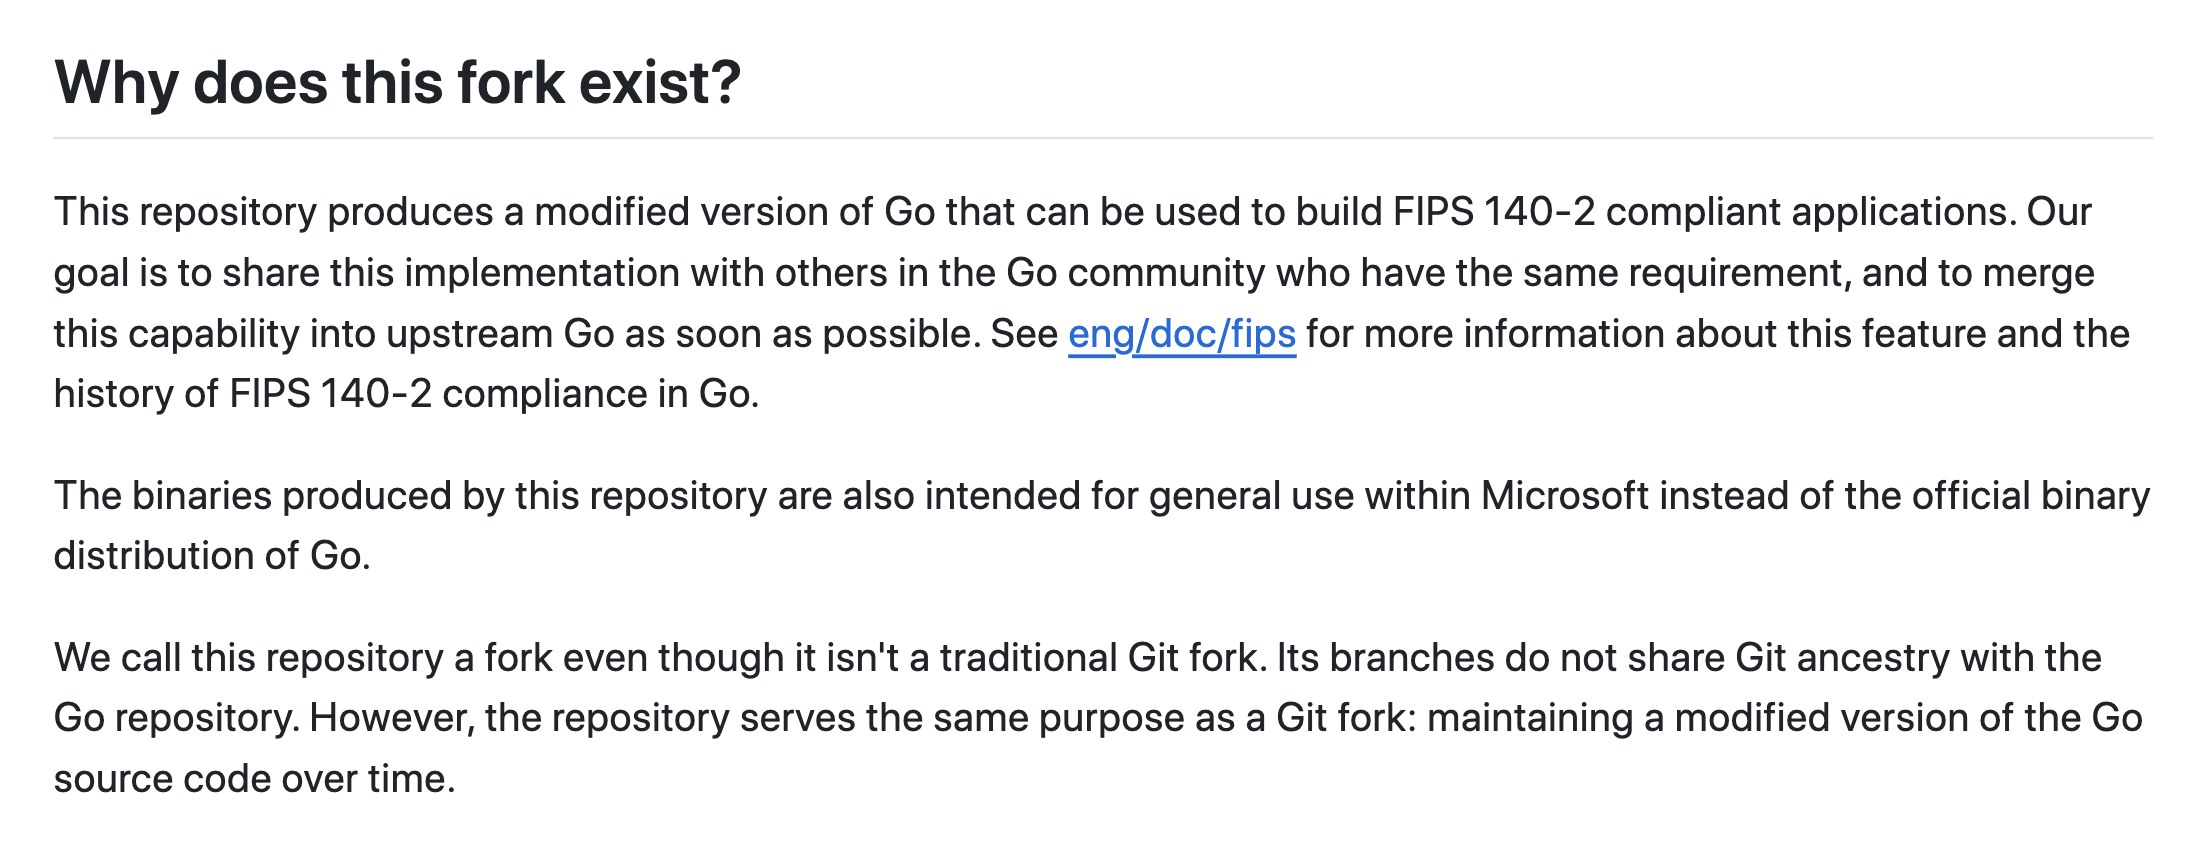Click the phrase "official binary" in second paragraph

tap(2031, 496)
